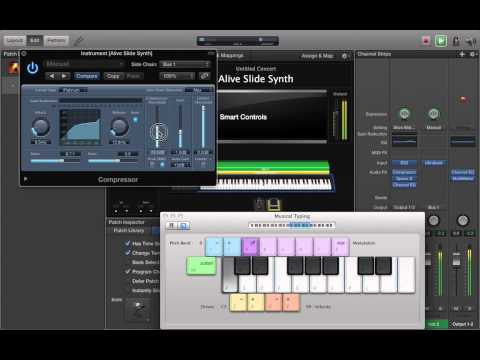
Task: Click the link icon in Compressor header
Action: (x=204, y=76)
